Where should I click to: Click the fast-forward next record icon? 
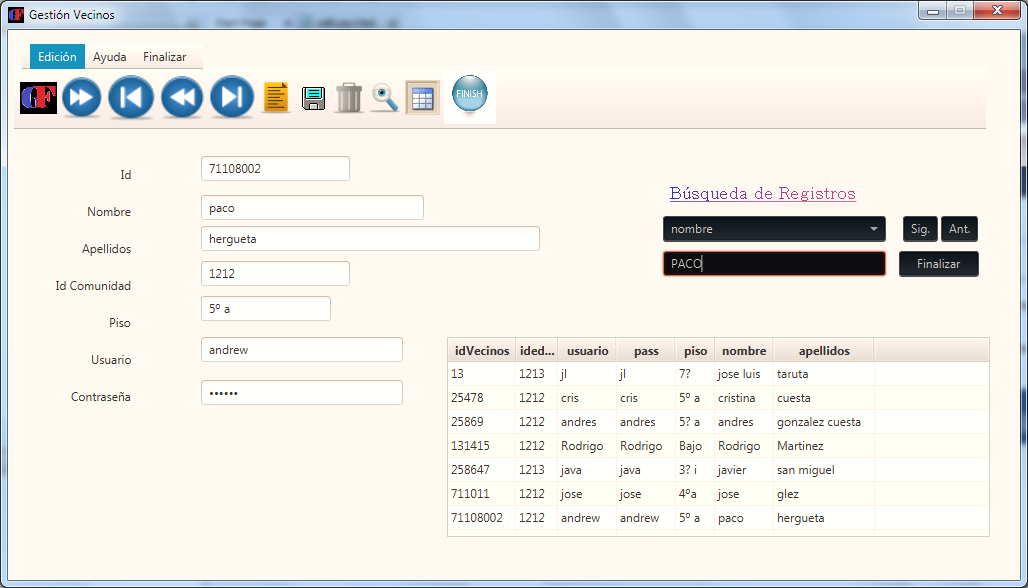tap(82, 97)
